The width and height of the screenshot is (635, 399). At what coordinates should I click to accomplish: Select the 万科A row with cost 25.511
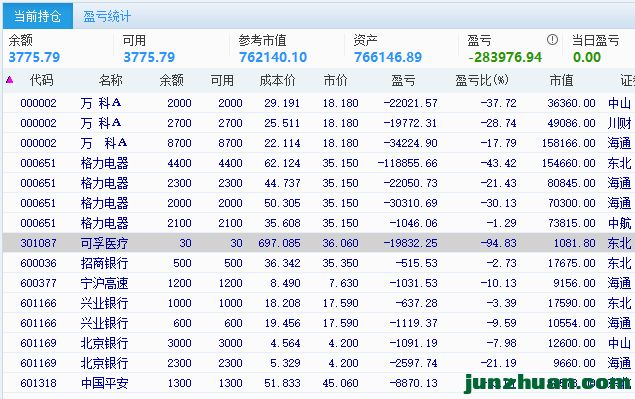(319, 123)
